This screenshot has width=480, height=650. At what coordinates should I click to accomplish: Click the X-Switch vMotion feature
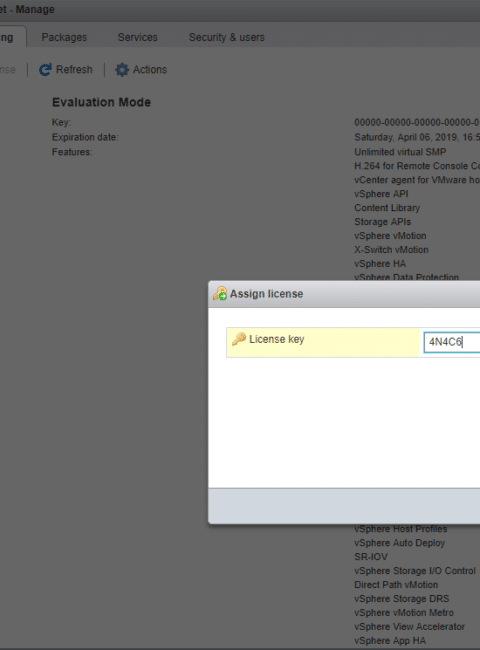click(391, 250)
